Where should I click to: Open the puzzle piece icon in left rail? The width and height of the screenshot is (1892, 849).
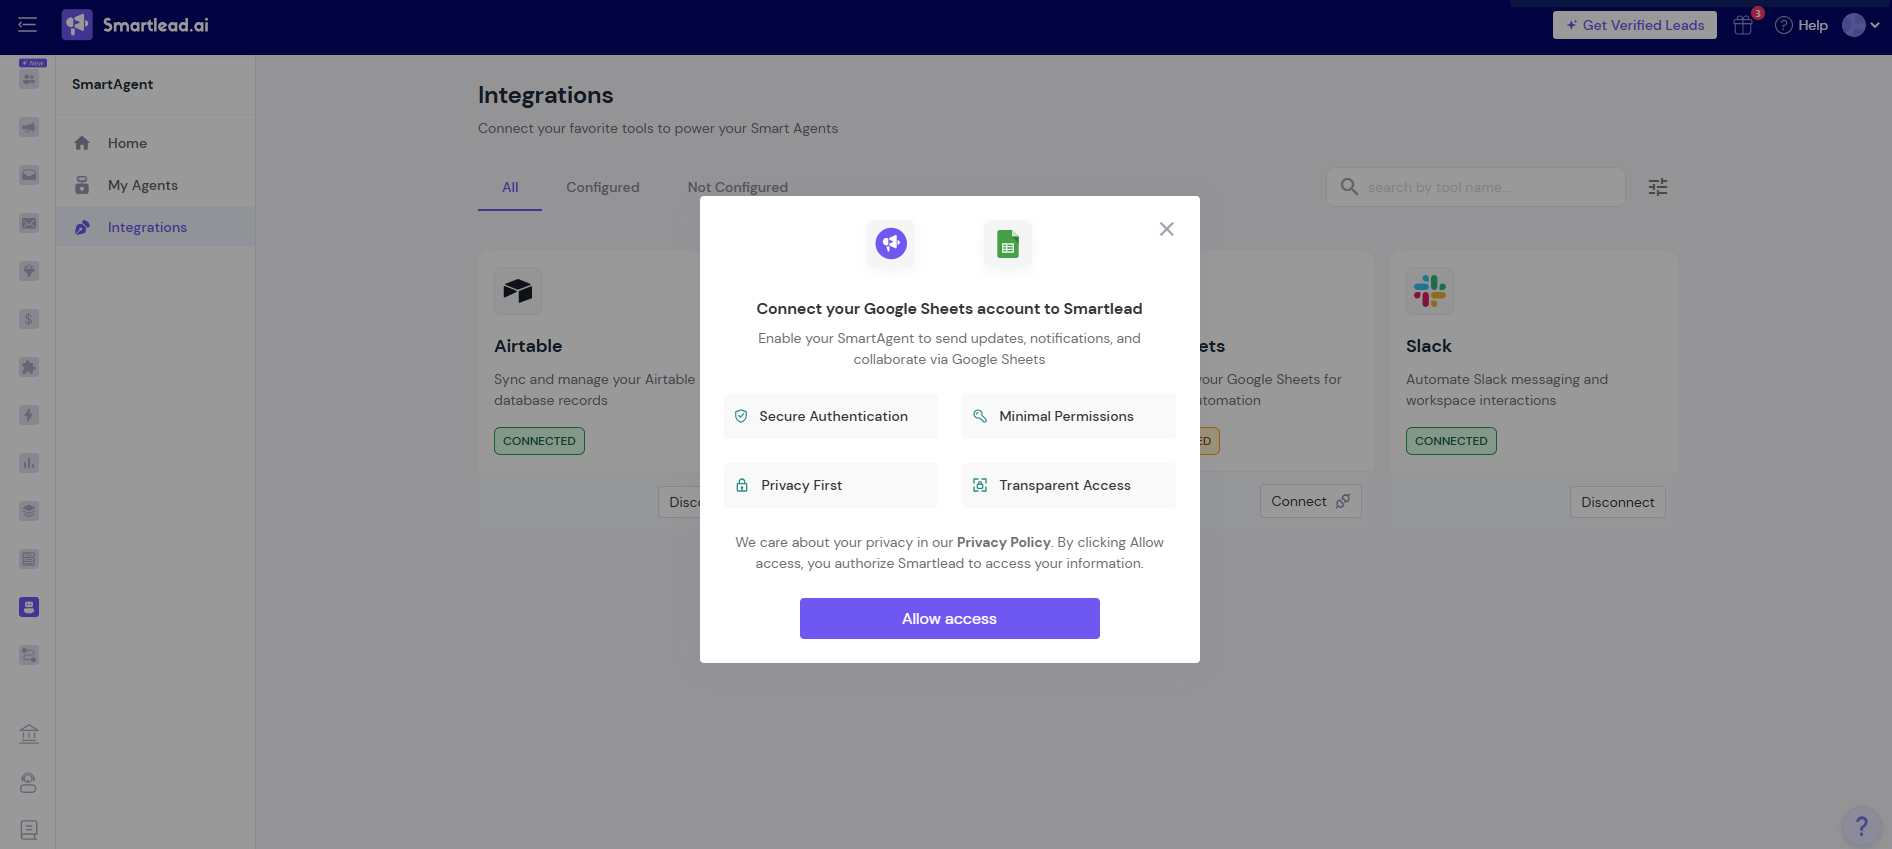click(x=29, y=367)
